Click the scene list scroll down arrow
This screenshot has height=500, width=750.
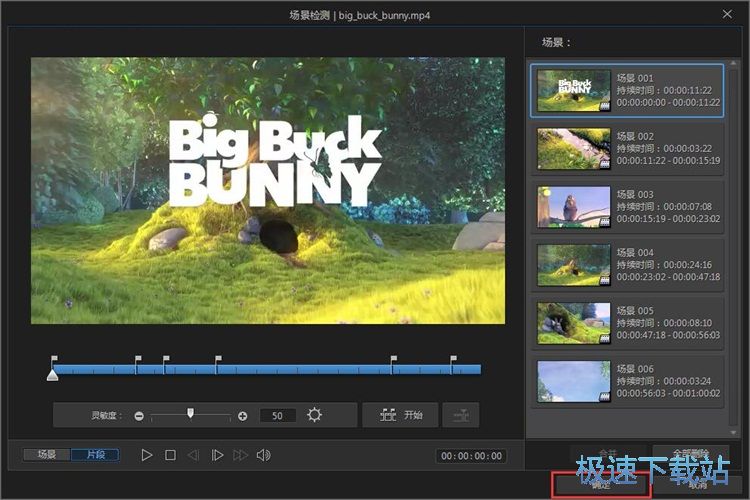point(734,433)
